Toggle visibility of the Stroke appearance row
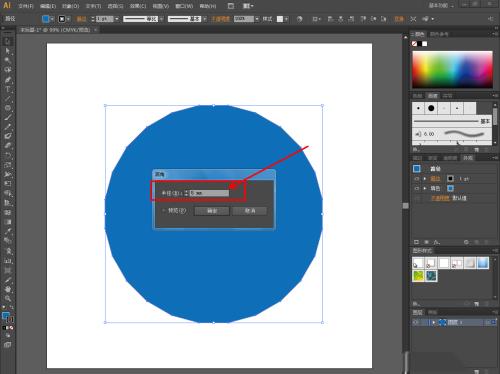500x374 pixels. point(417,179)
